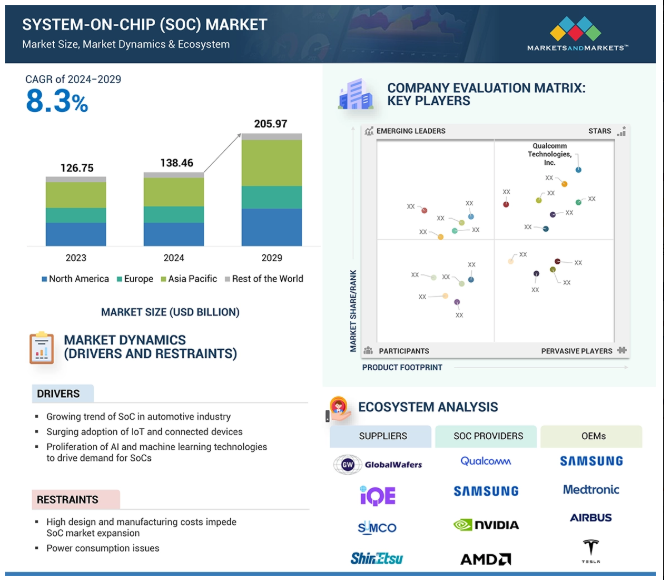
Task: Click the Asia Pacific legend swatch
Action: (x=163, y=279)
